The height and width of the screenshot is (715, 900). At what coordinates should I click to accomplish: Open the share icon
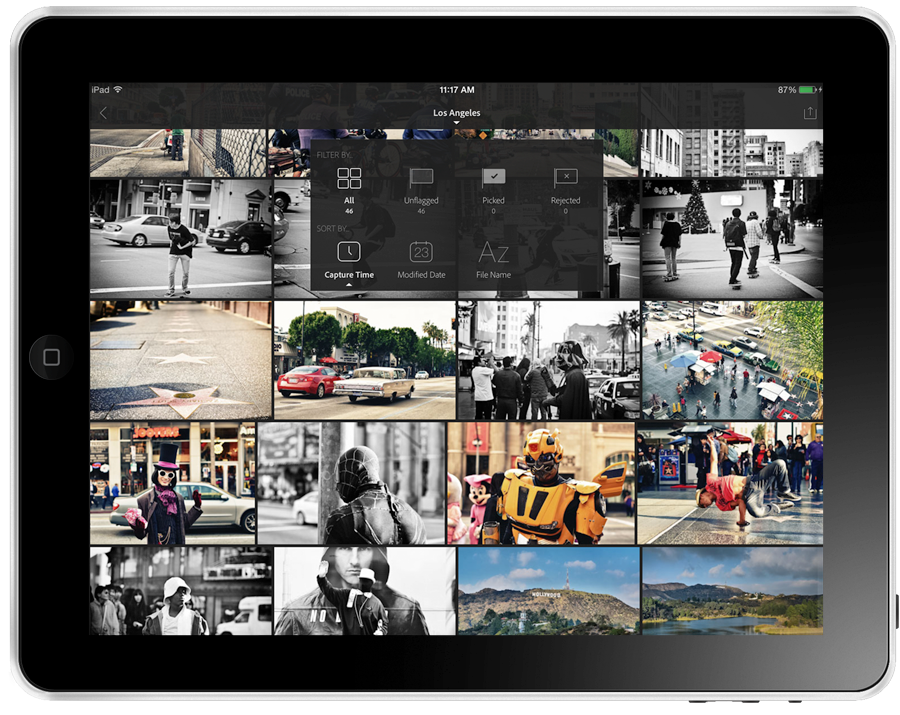click(810, 112)
